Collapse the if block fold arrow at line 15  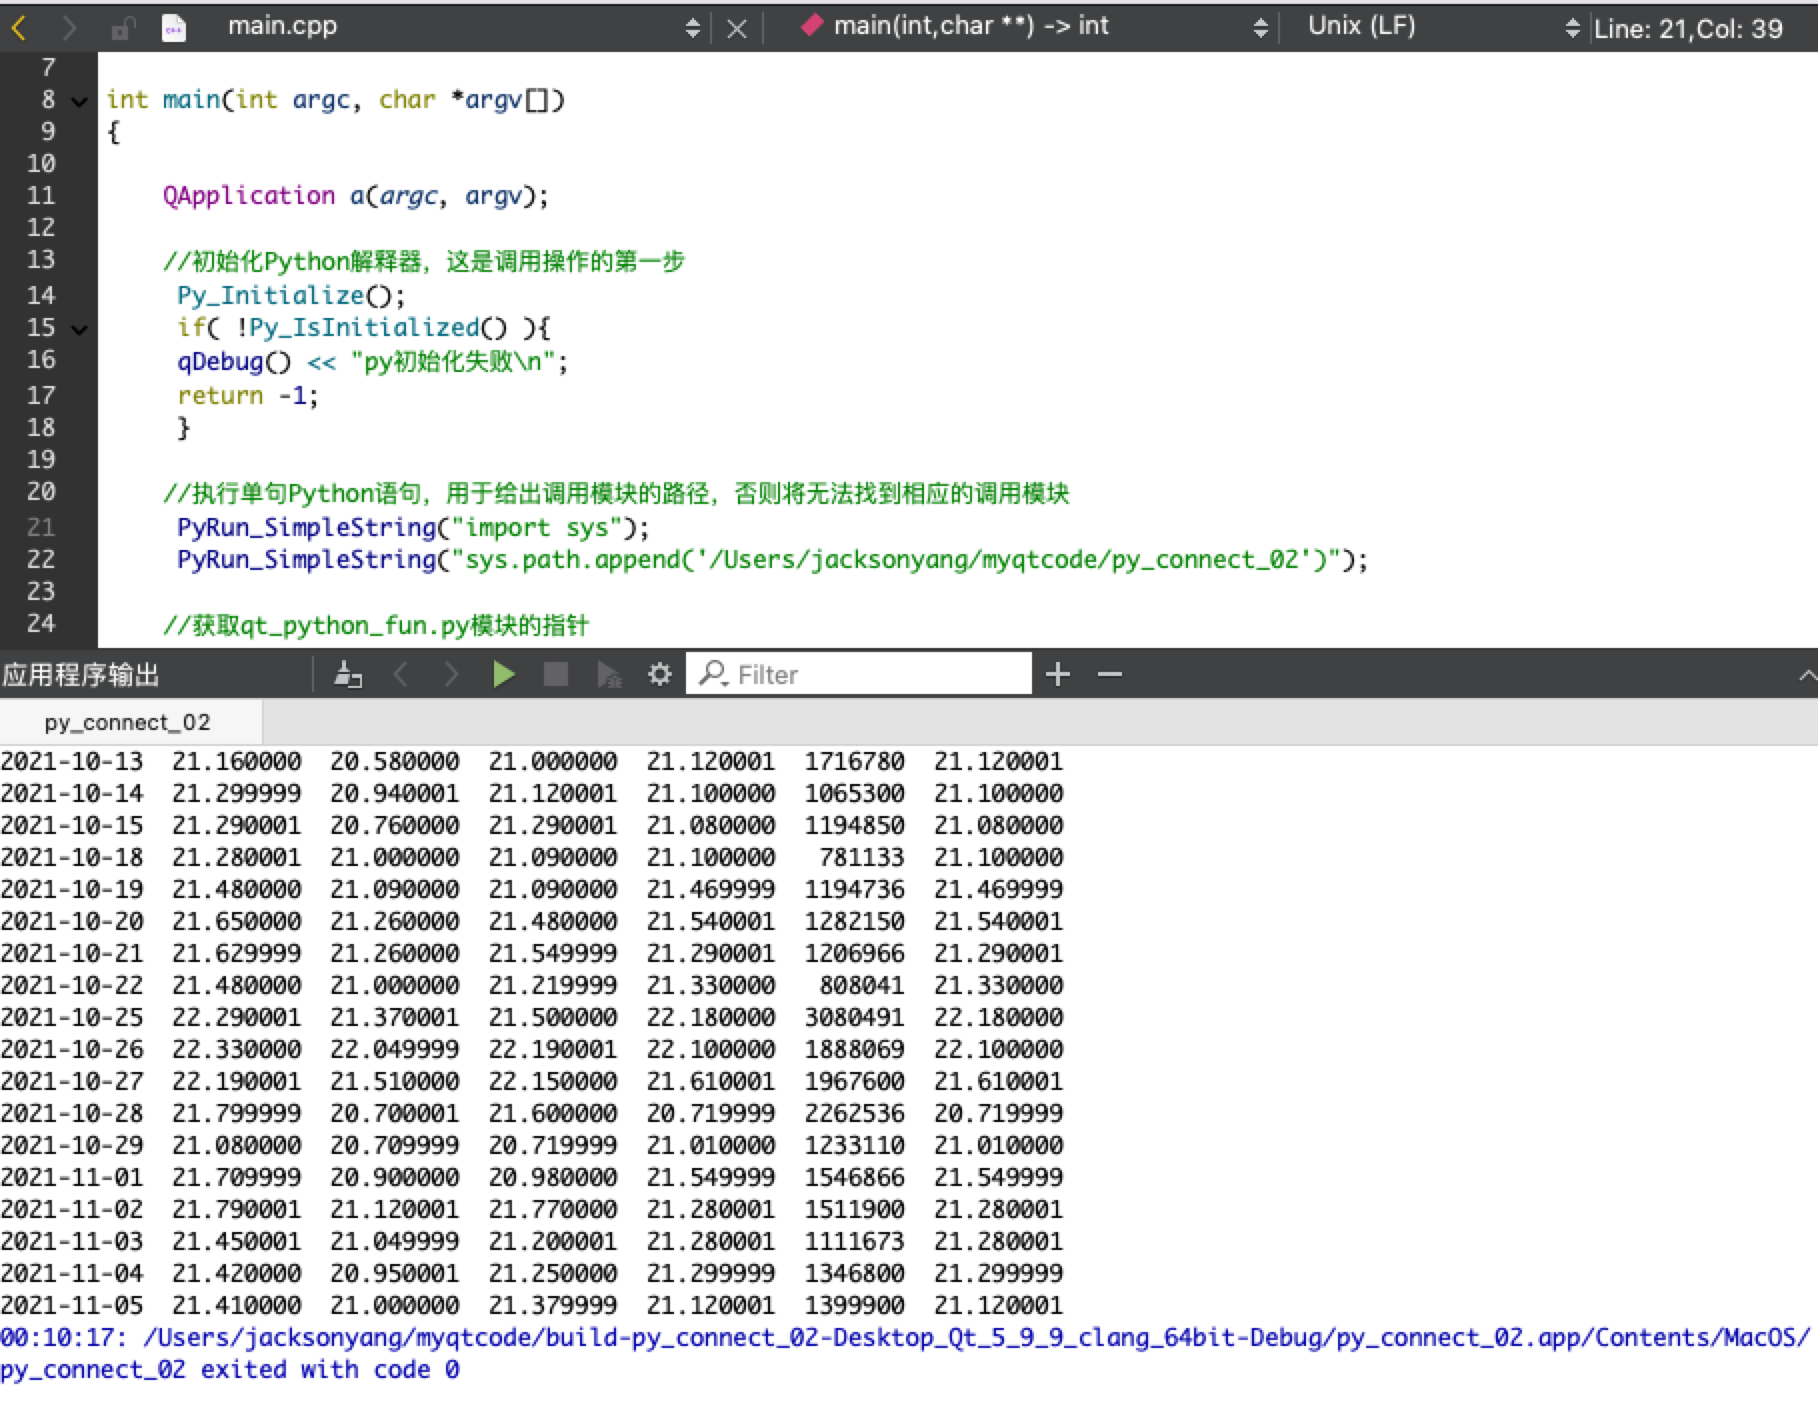80,329
